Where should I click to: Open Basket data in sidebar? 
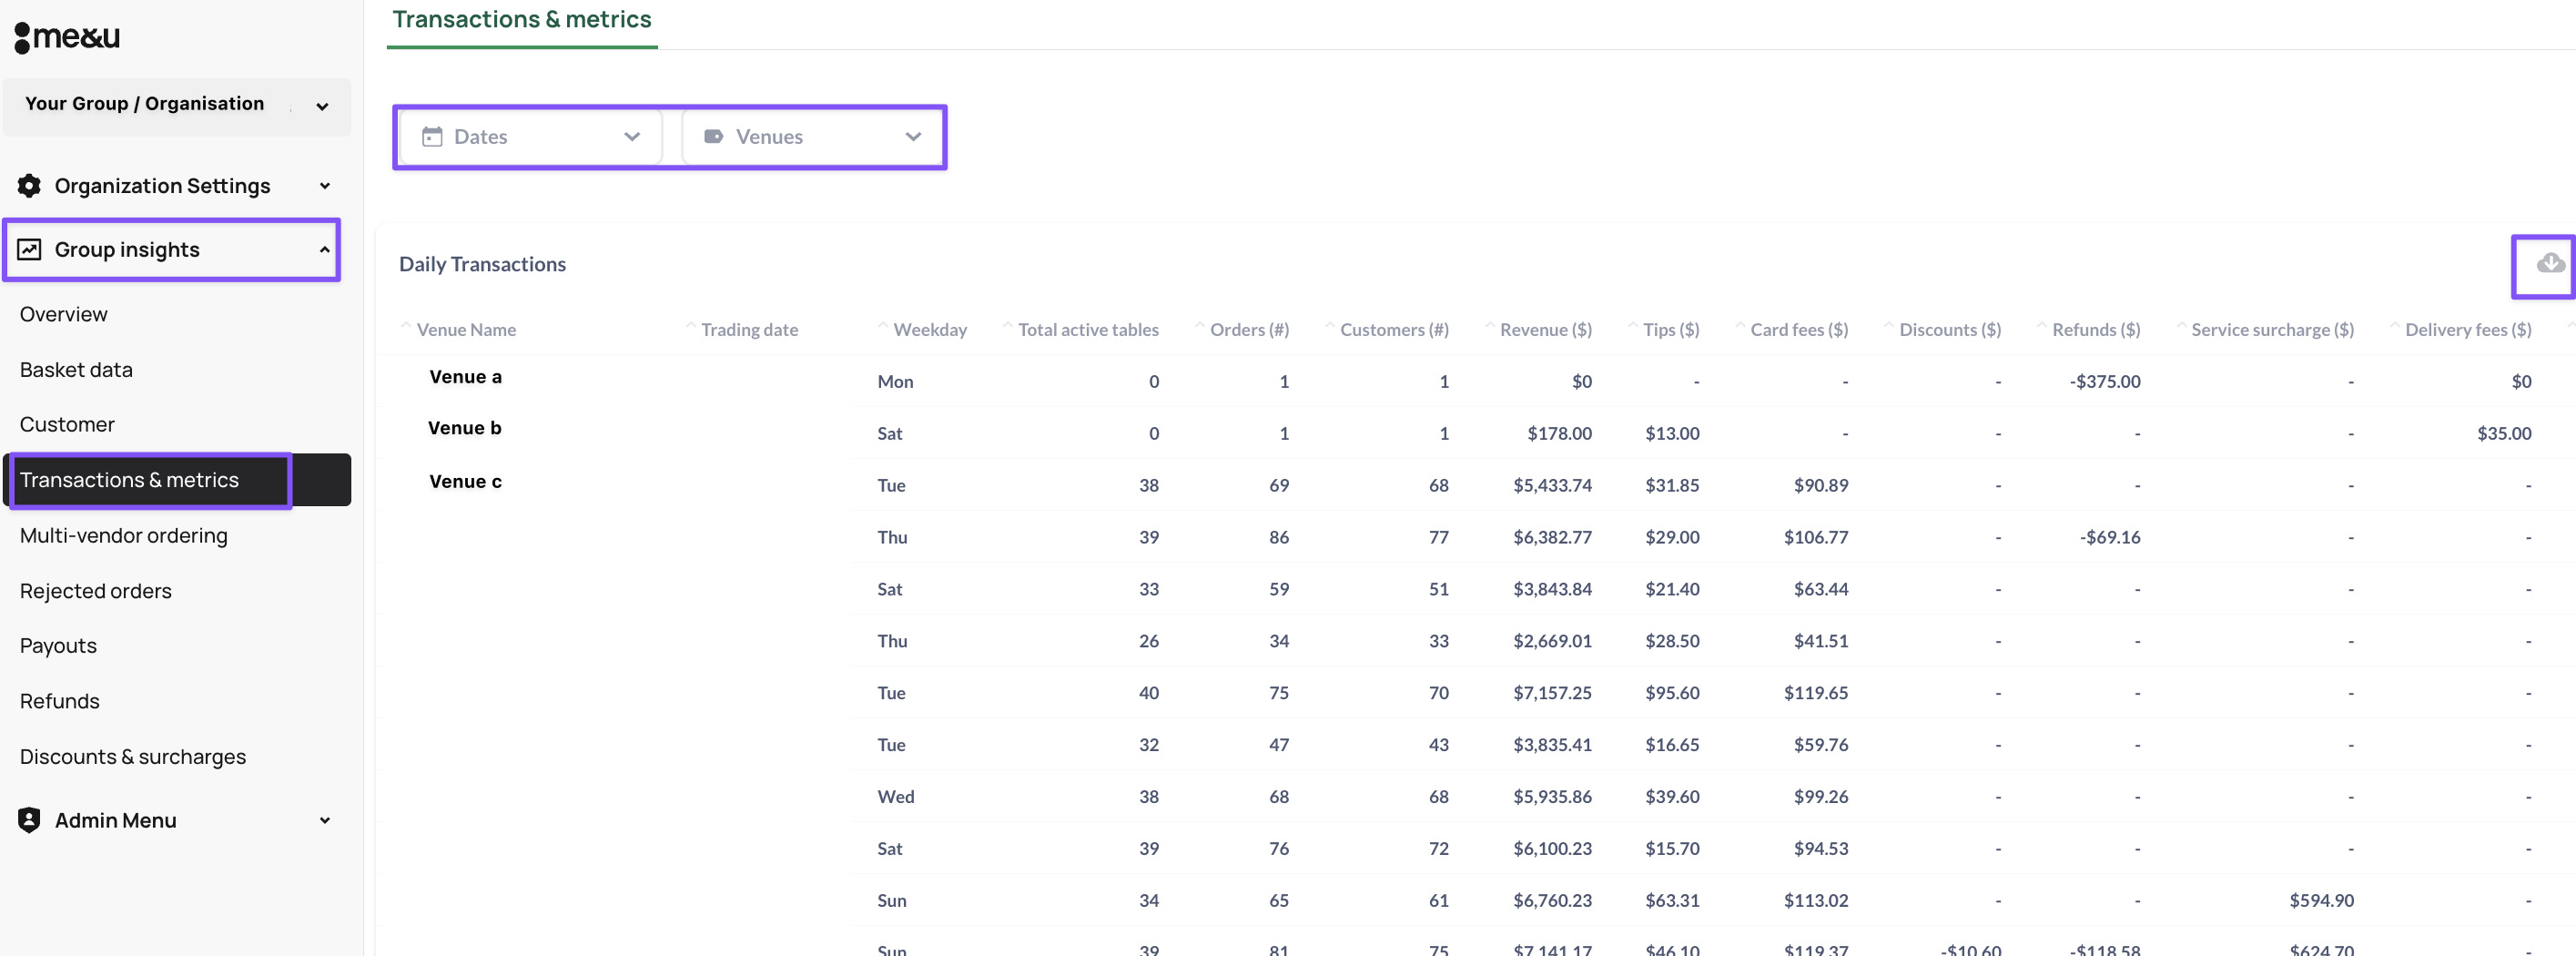tap(76, 370)
